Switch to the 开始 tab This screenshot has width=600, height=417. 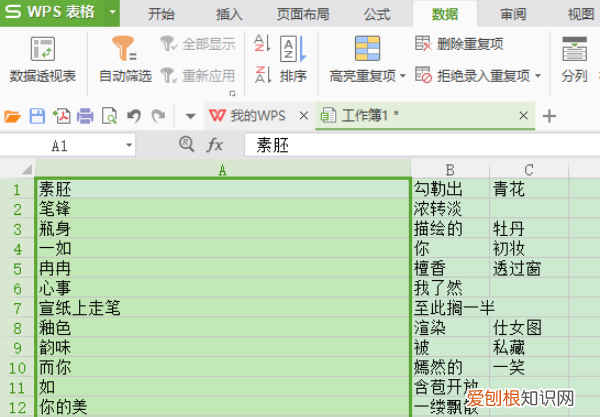point(161,15)
